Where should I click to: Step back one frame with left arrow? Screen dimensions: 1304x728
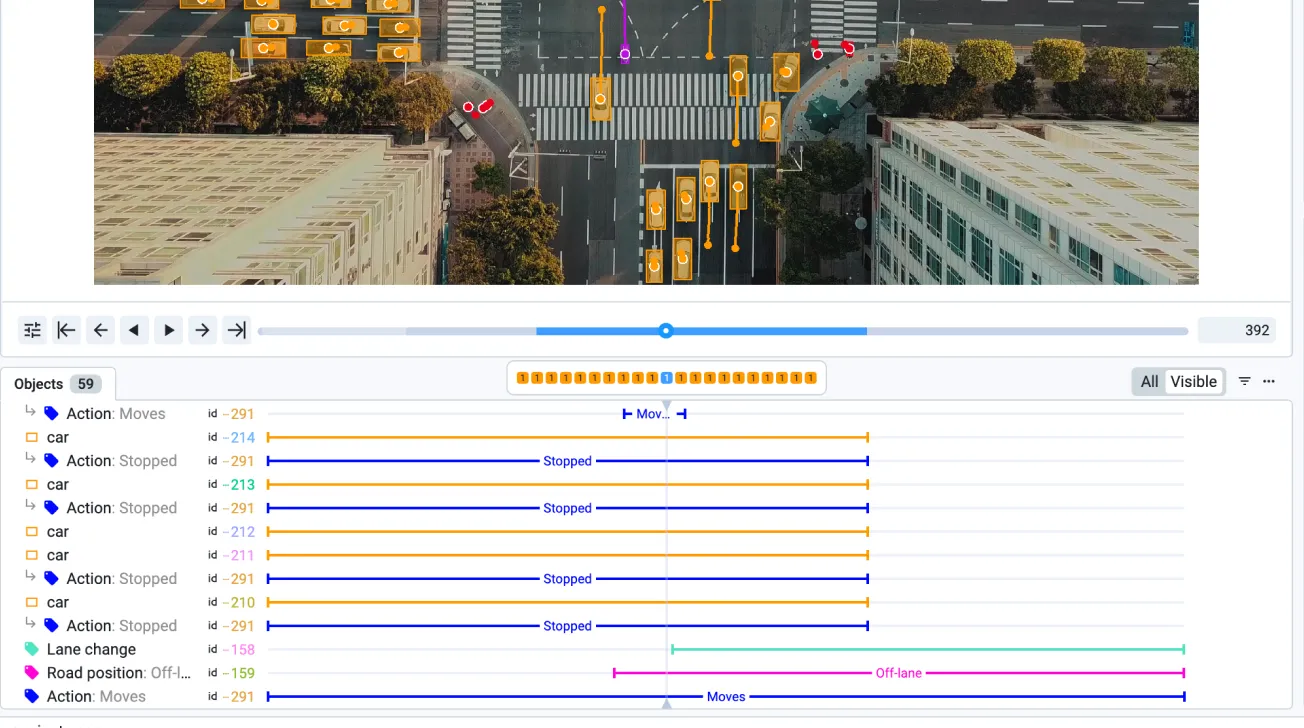point(101,330)
